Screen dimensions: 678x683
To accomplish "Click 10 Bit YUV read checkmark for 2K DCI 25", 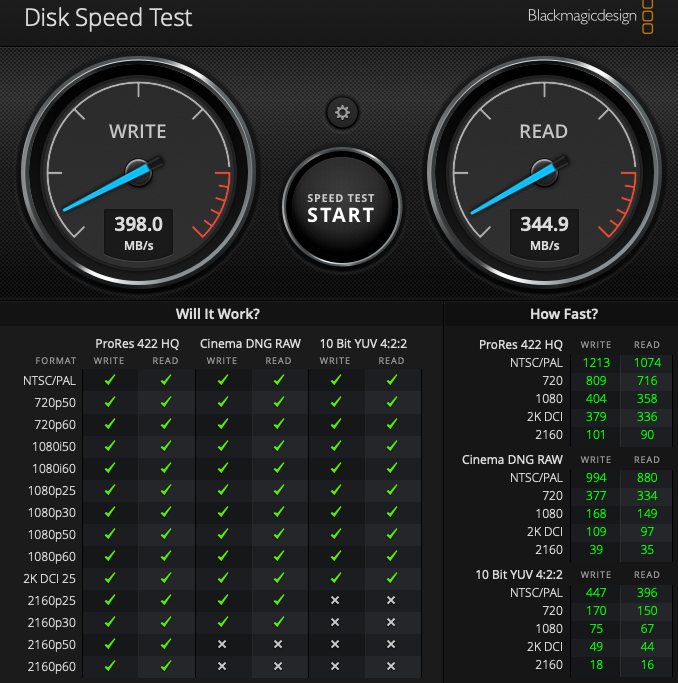I will (392, 578).
